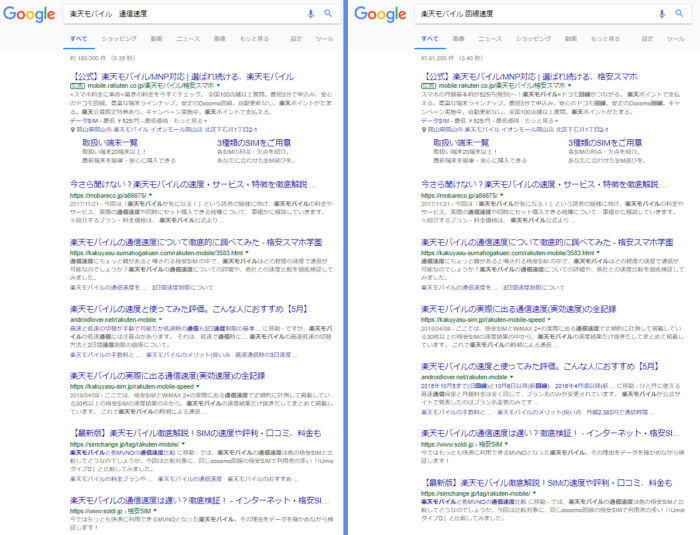Open 通信速度は遅い？徹底検証 result on 回線速度 page
This screenshot has height=535, width=700.
pyautogui.click(x=551, y=433)
